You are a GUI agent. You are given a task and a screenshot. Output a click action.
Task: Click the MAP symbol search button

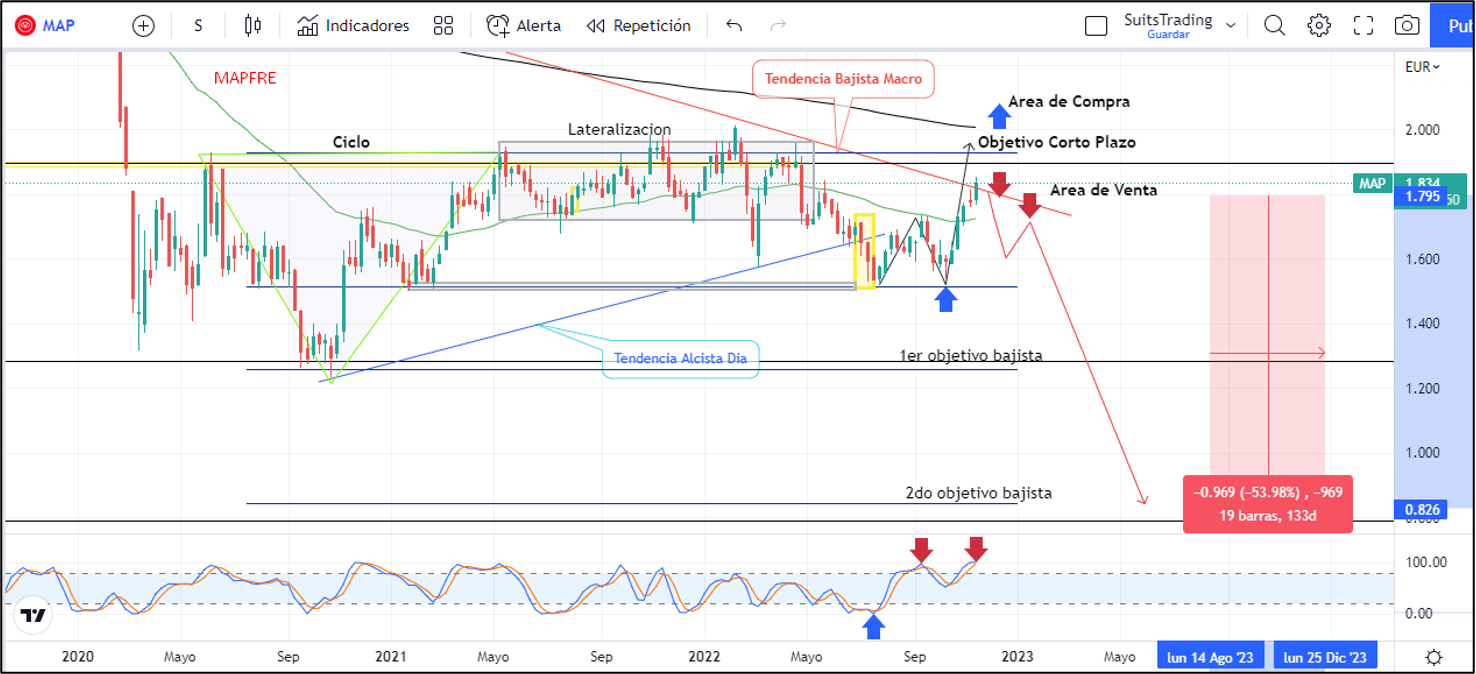(46, 26)
